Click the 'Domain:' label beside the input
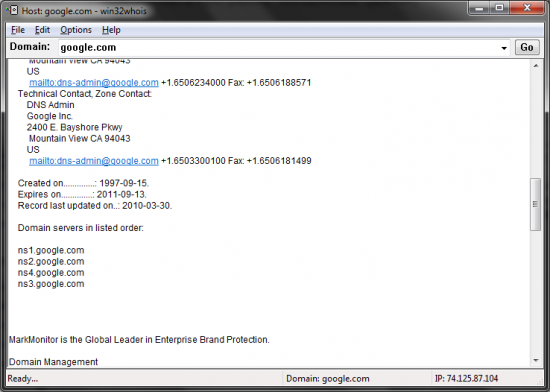Viewport: 550px width, 392px height. point(30,47)
